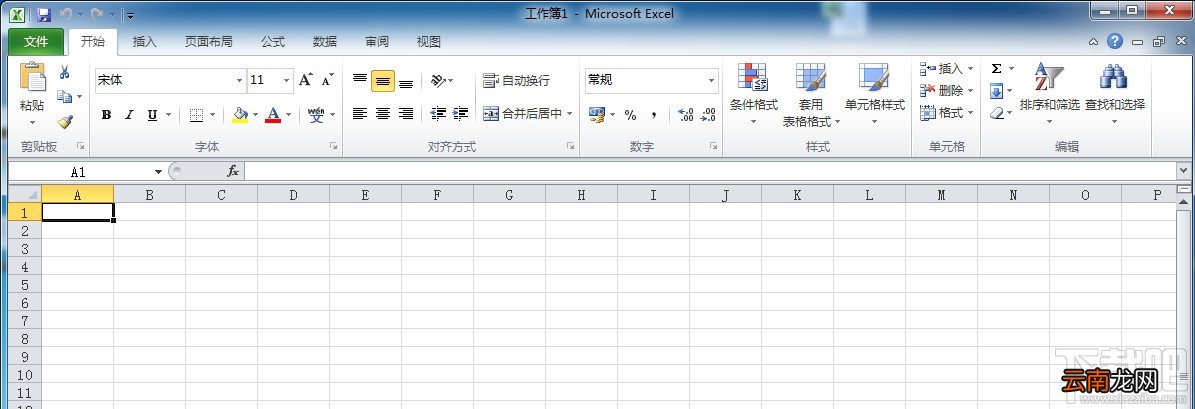Click the Clear eraser icon
The width and height of the screenshot is (1195, 409).
(997, 113)
